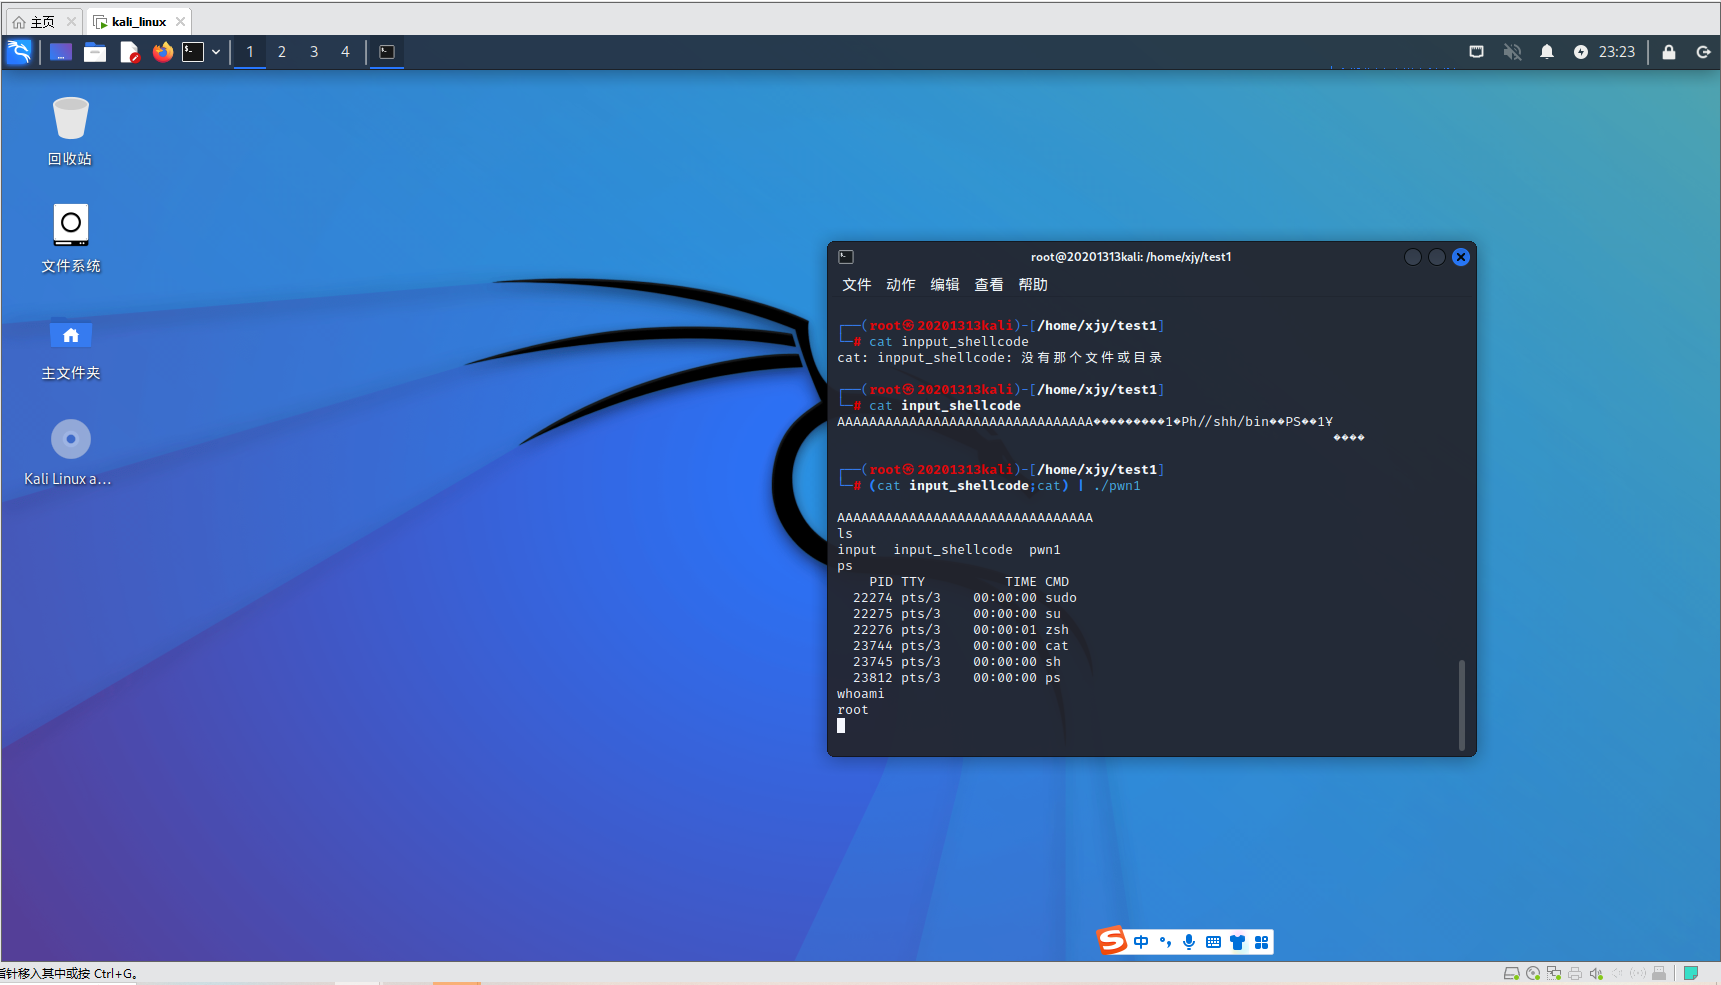Open the Sogou soft keyboard
Viewport: 1721px width, 985px height.
tap(1213, 942)
